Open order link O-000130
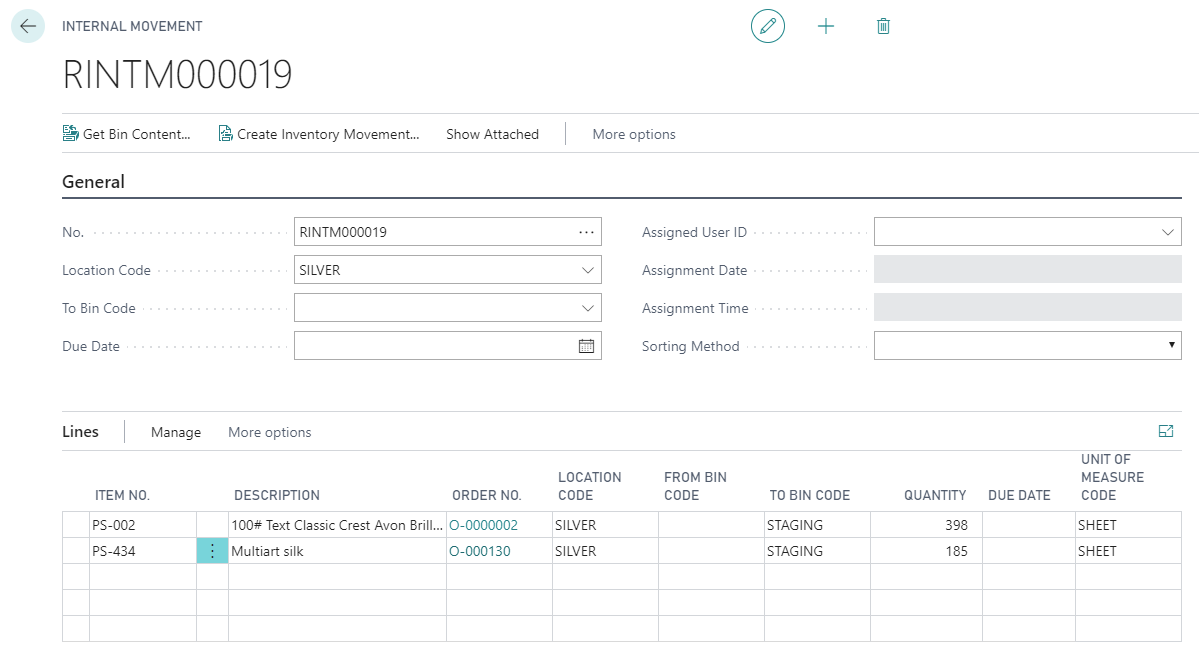 coord(480,551)
